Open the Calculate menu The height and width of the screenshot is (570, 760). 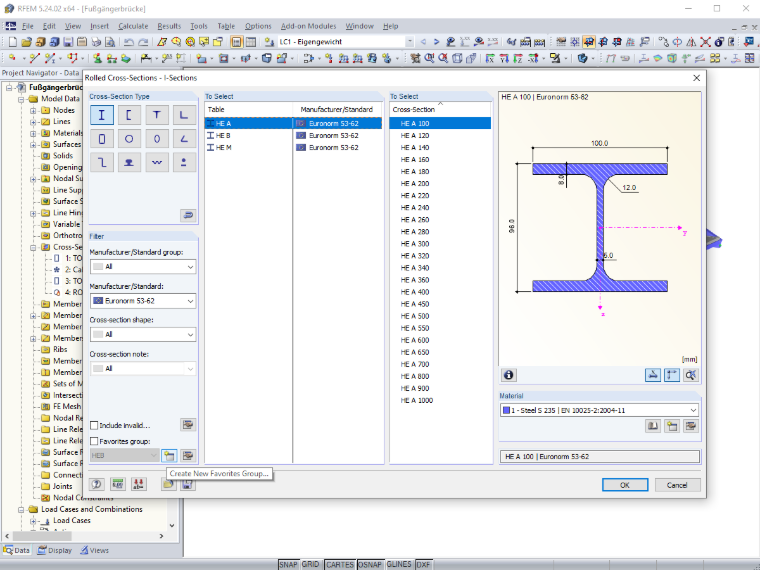tap(133, 26)
